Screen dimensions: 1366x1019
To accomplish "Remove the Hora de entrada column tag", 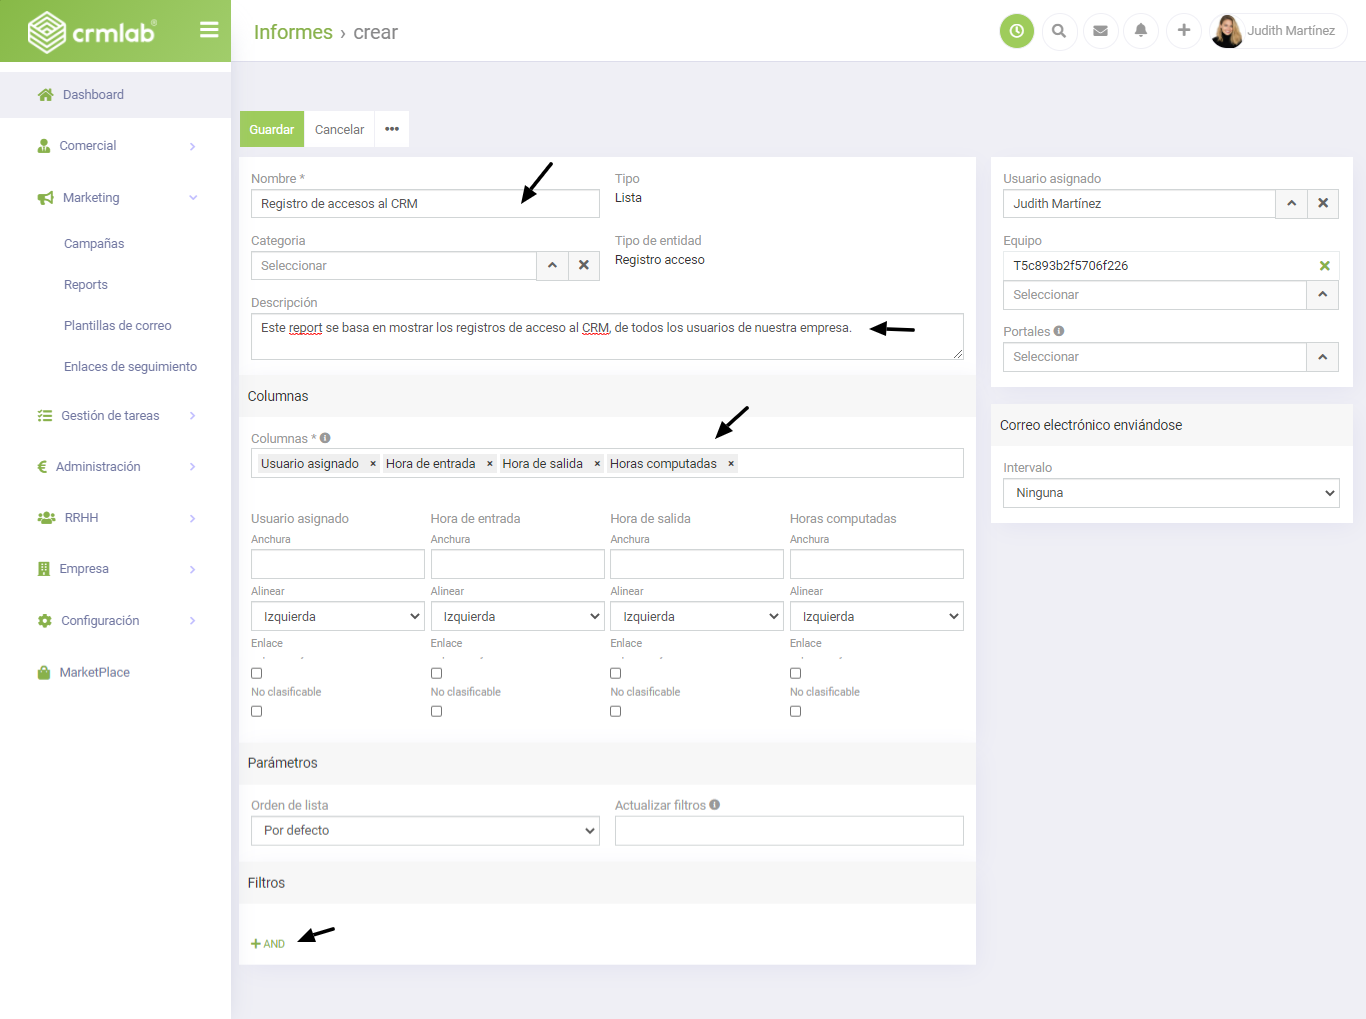I will click(x=490, y=464).
